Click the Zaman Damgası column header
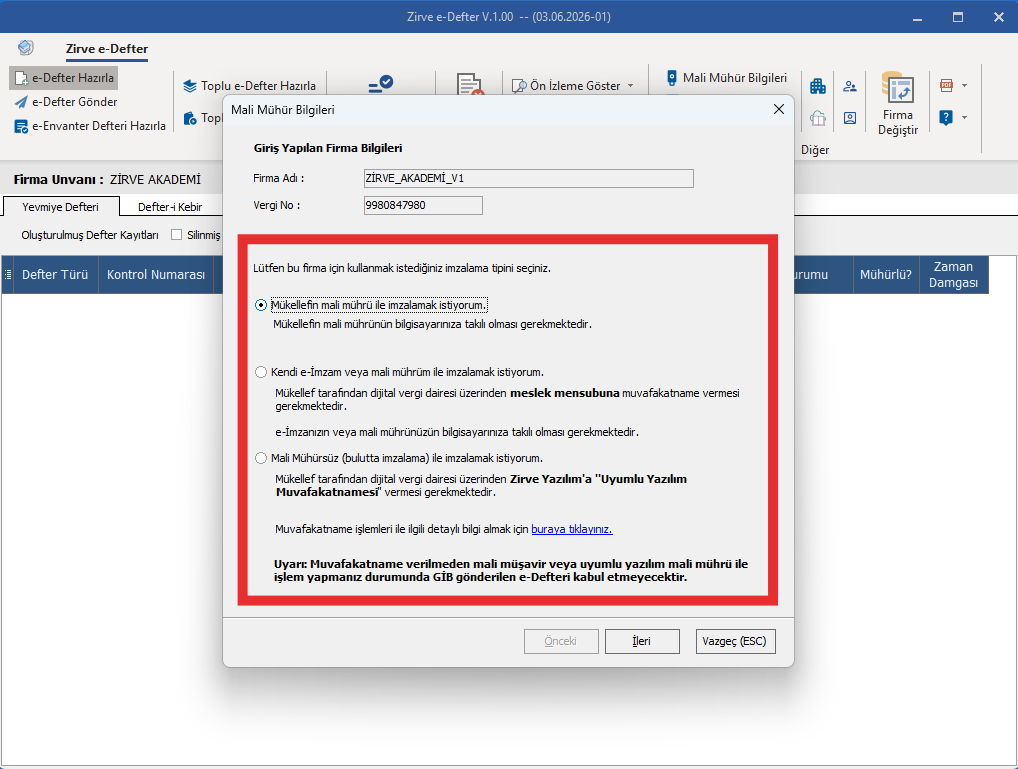This screenshot has height=769, width=1018. coord(954,275)
